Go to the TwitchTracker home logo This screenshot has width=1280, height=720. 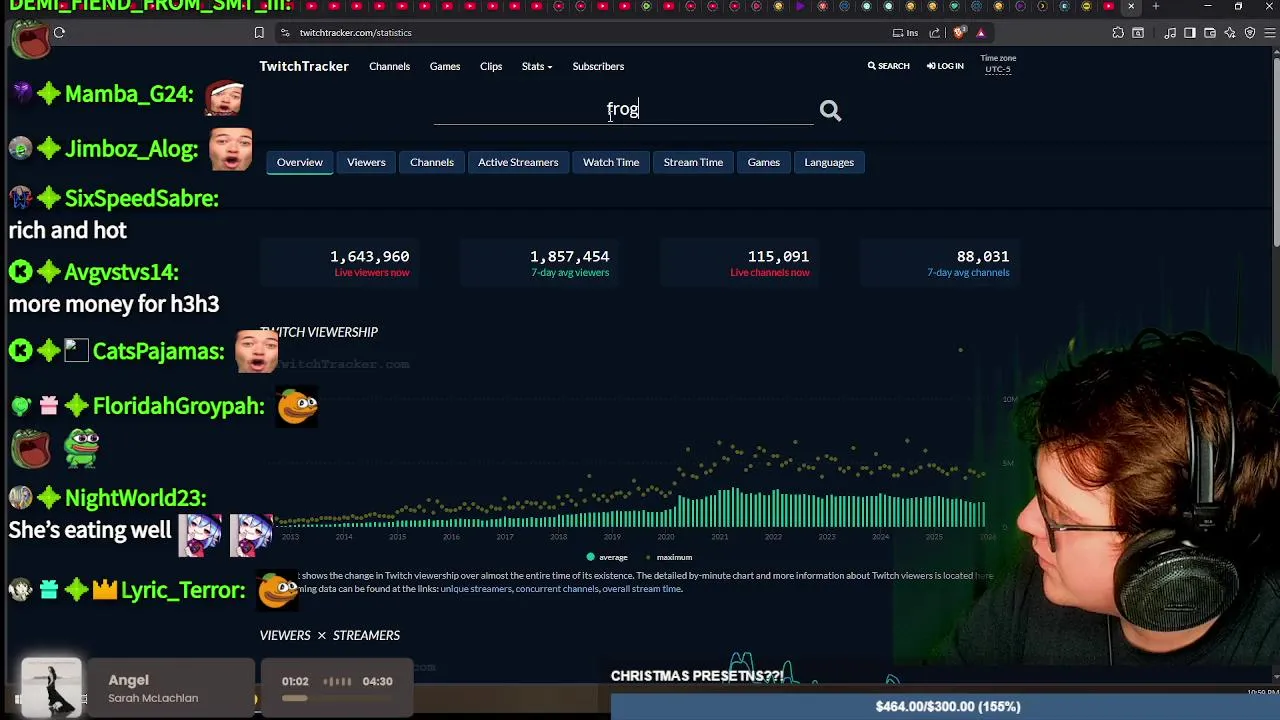point(304,66)
